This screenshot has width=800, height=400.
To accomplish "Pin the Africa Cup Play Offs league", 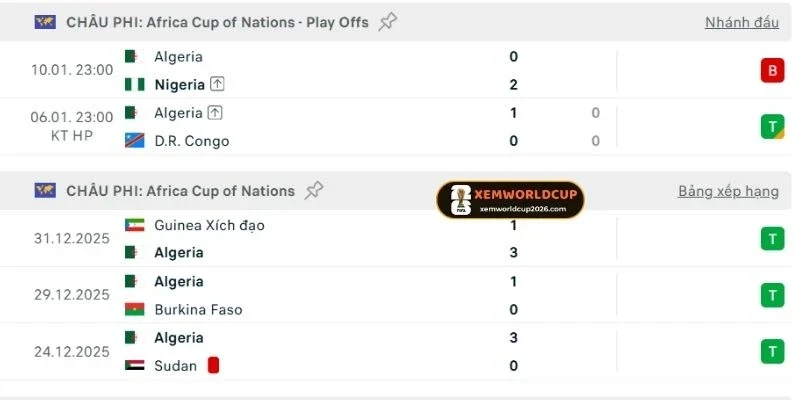I will coord(388,22).
